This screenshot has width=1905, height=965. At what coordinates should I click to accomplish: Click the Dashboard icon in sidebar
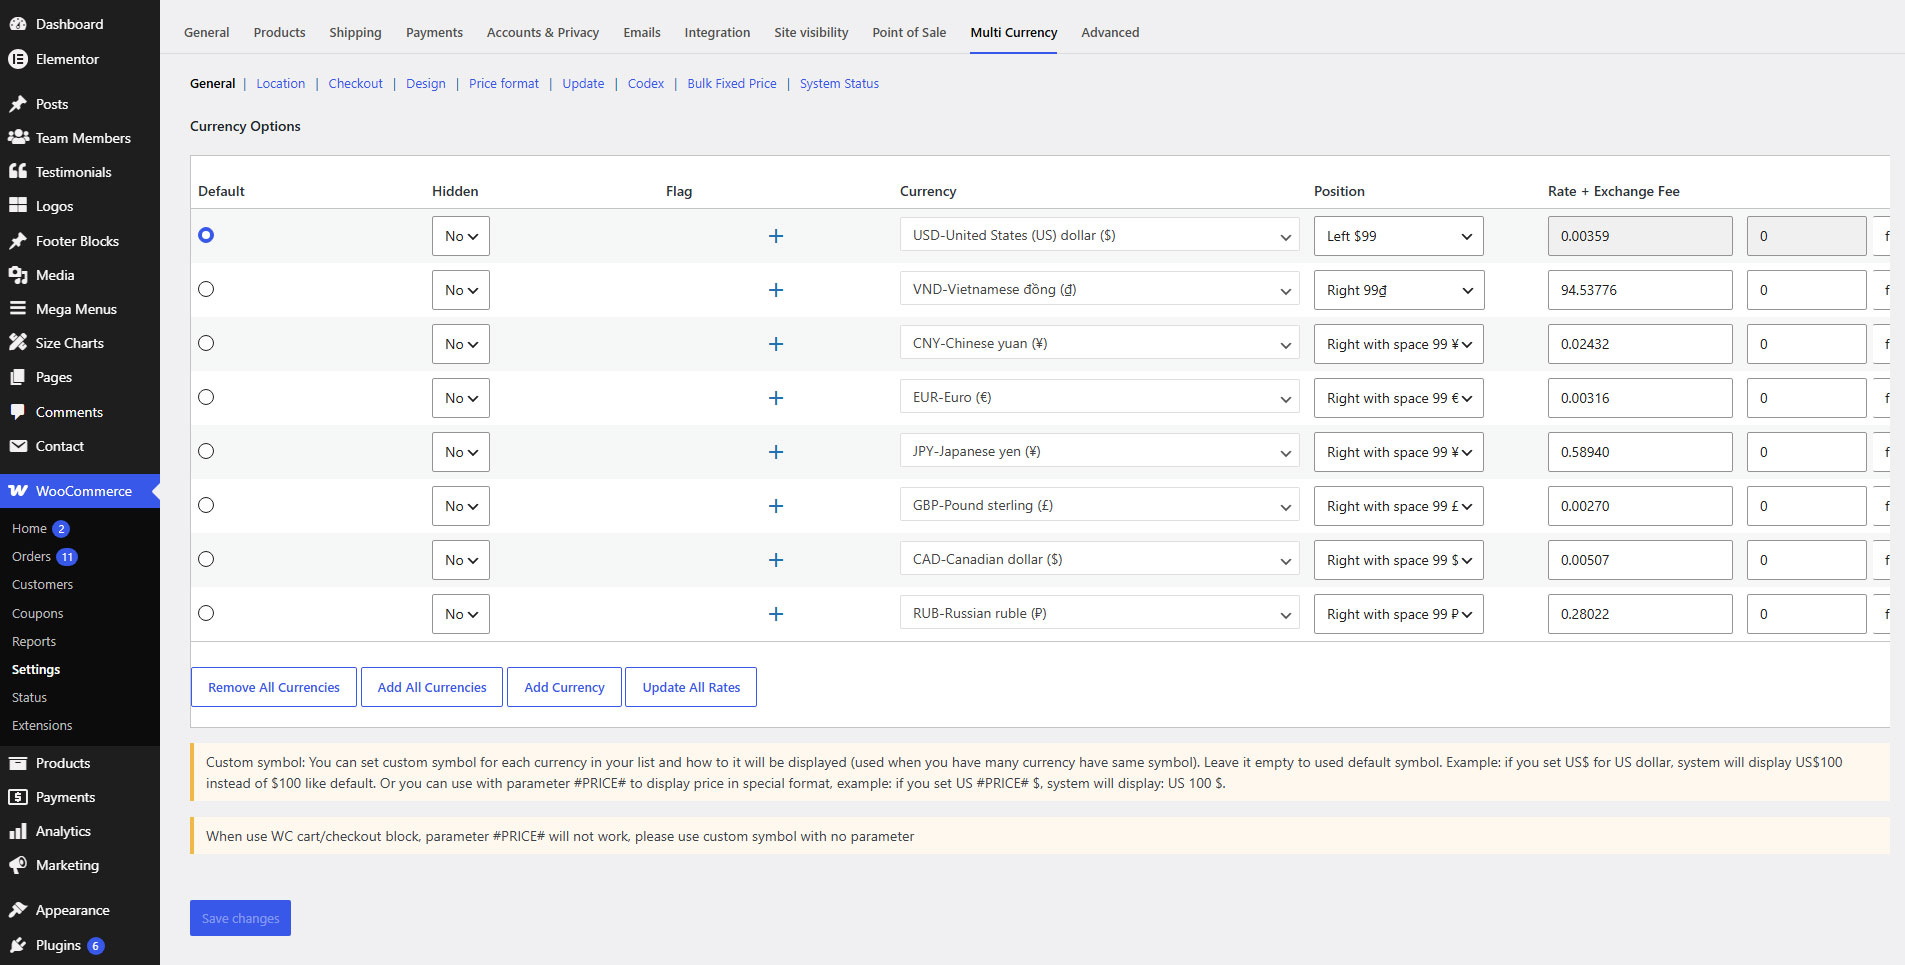tap(18, 24)
